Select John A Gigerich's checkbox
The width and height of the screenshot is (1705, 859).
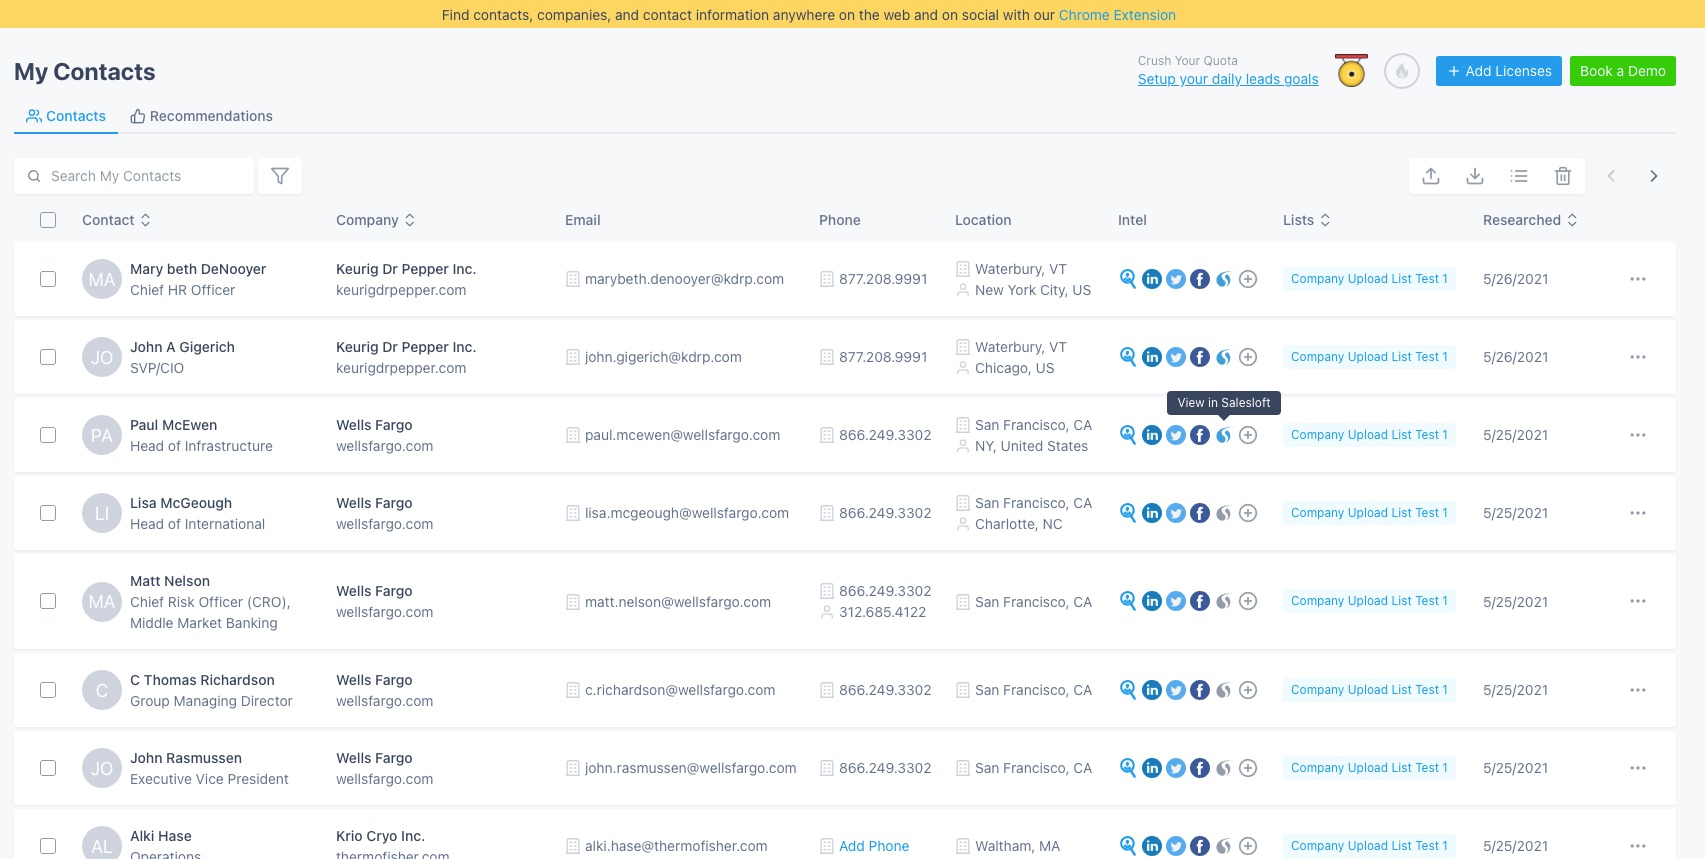(48, 357)
